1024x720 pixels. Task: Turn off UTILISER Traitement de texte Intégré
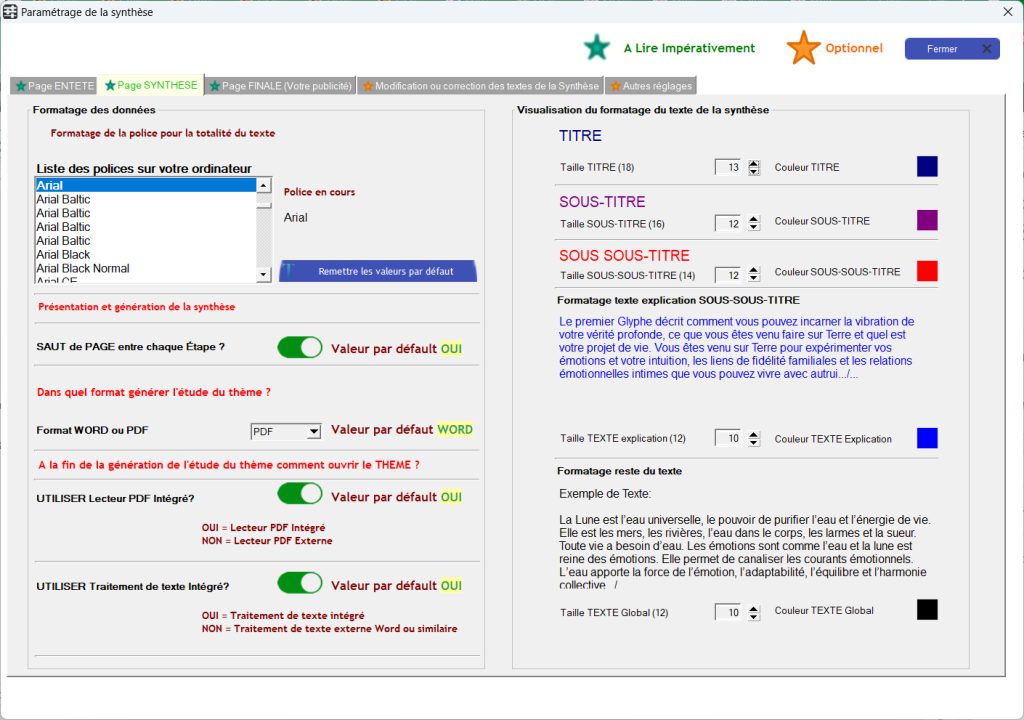click(300, 583)
